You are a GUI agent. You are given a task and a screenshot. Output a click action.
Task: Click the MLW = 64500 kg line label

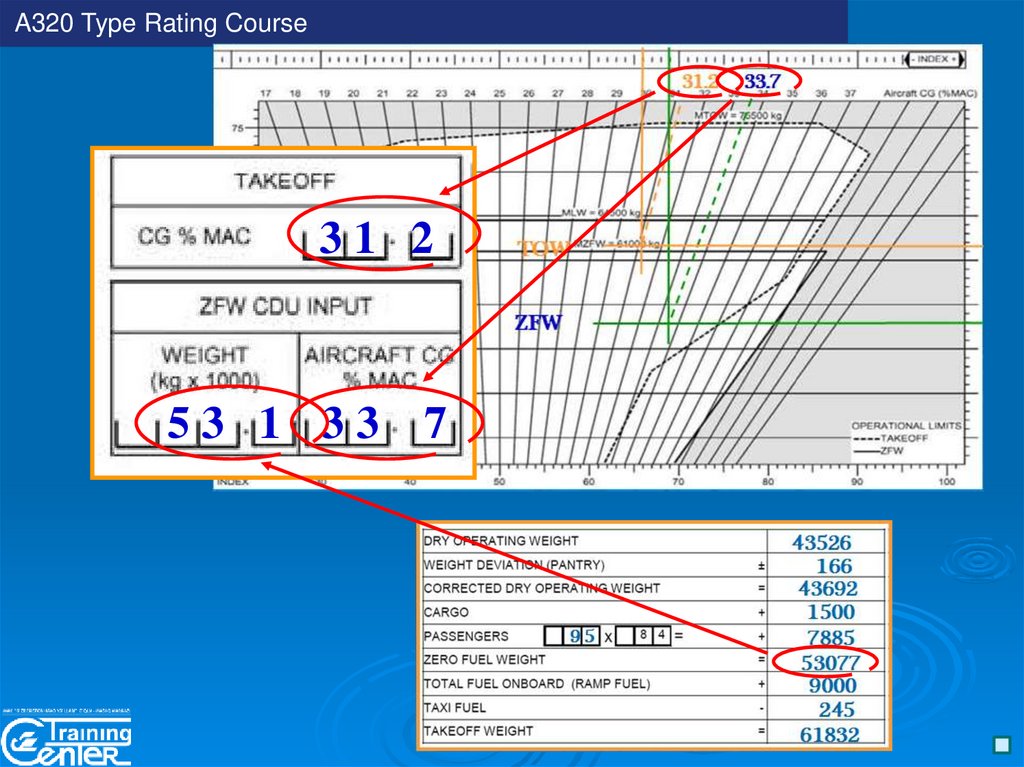pos(601,213)
